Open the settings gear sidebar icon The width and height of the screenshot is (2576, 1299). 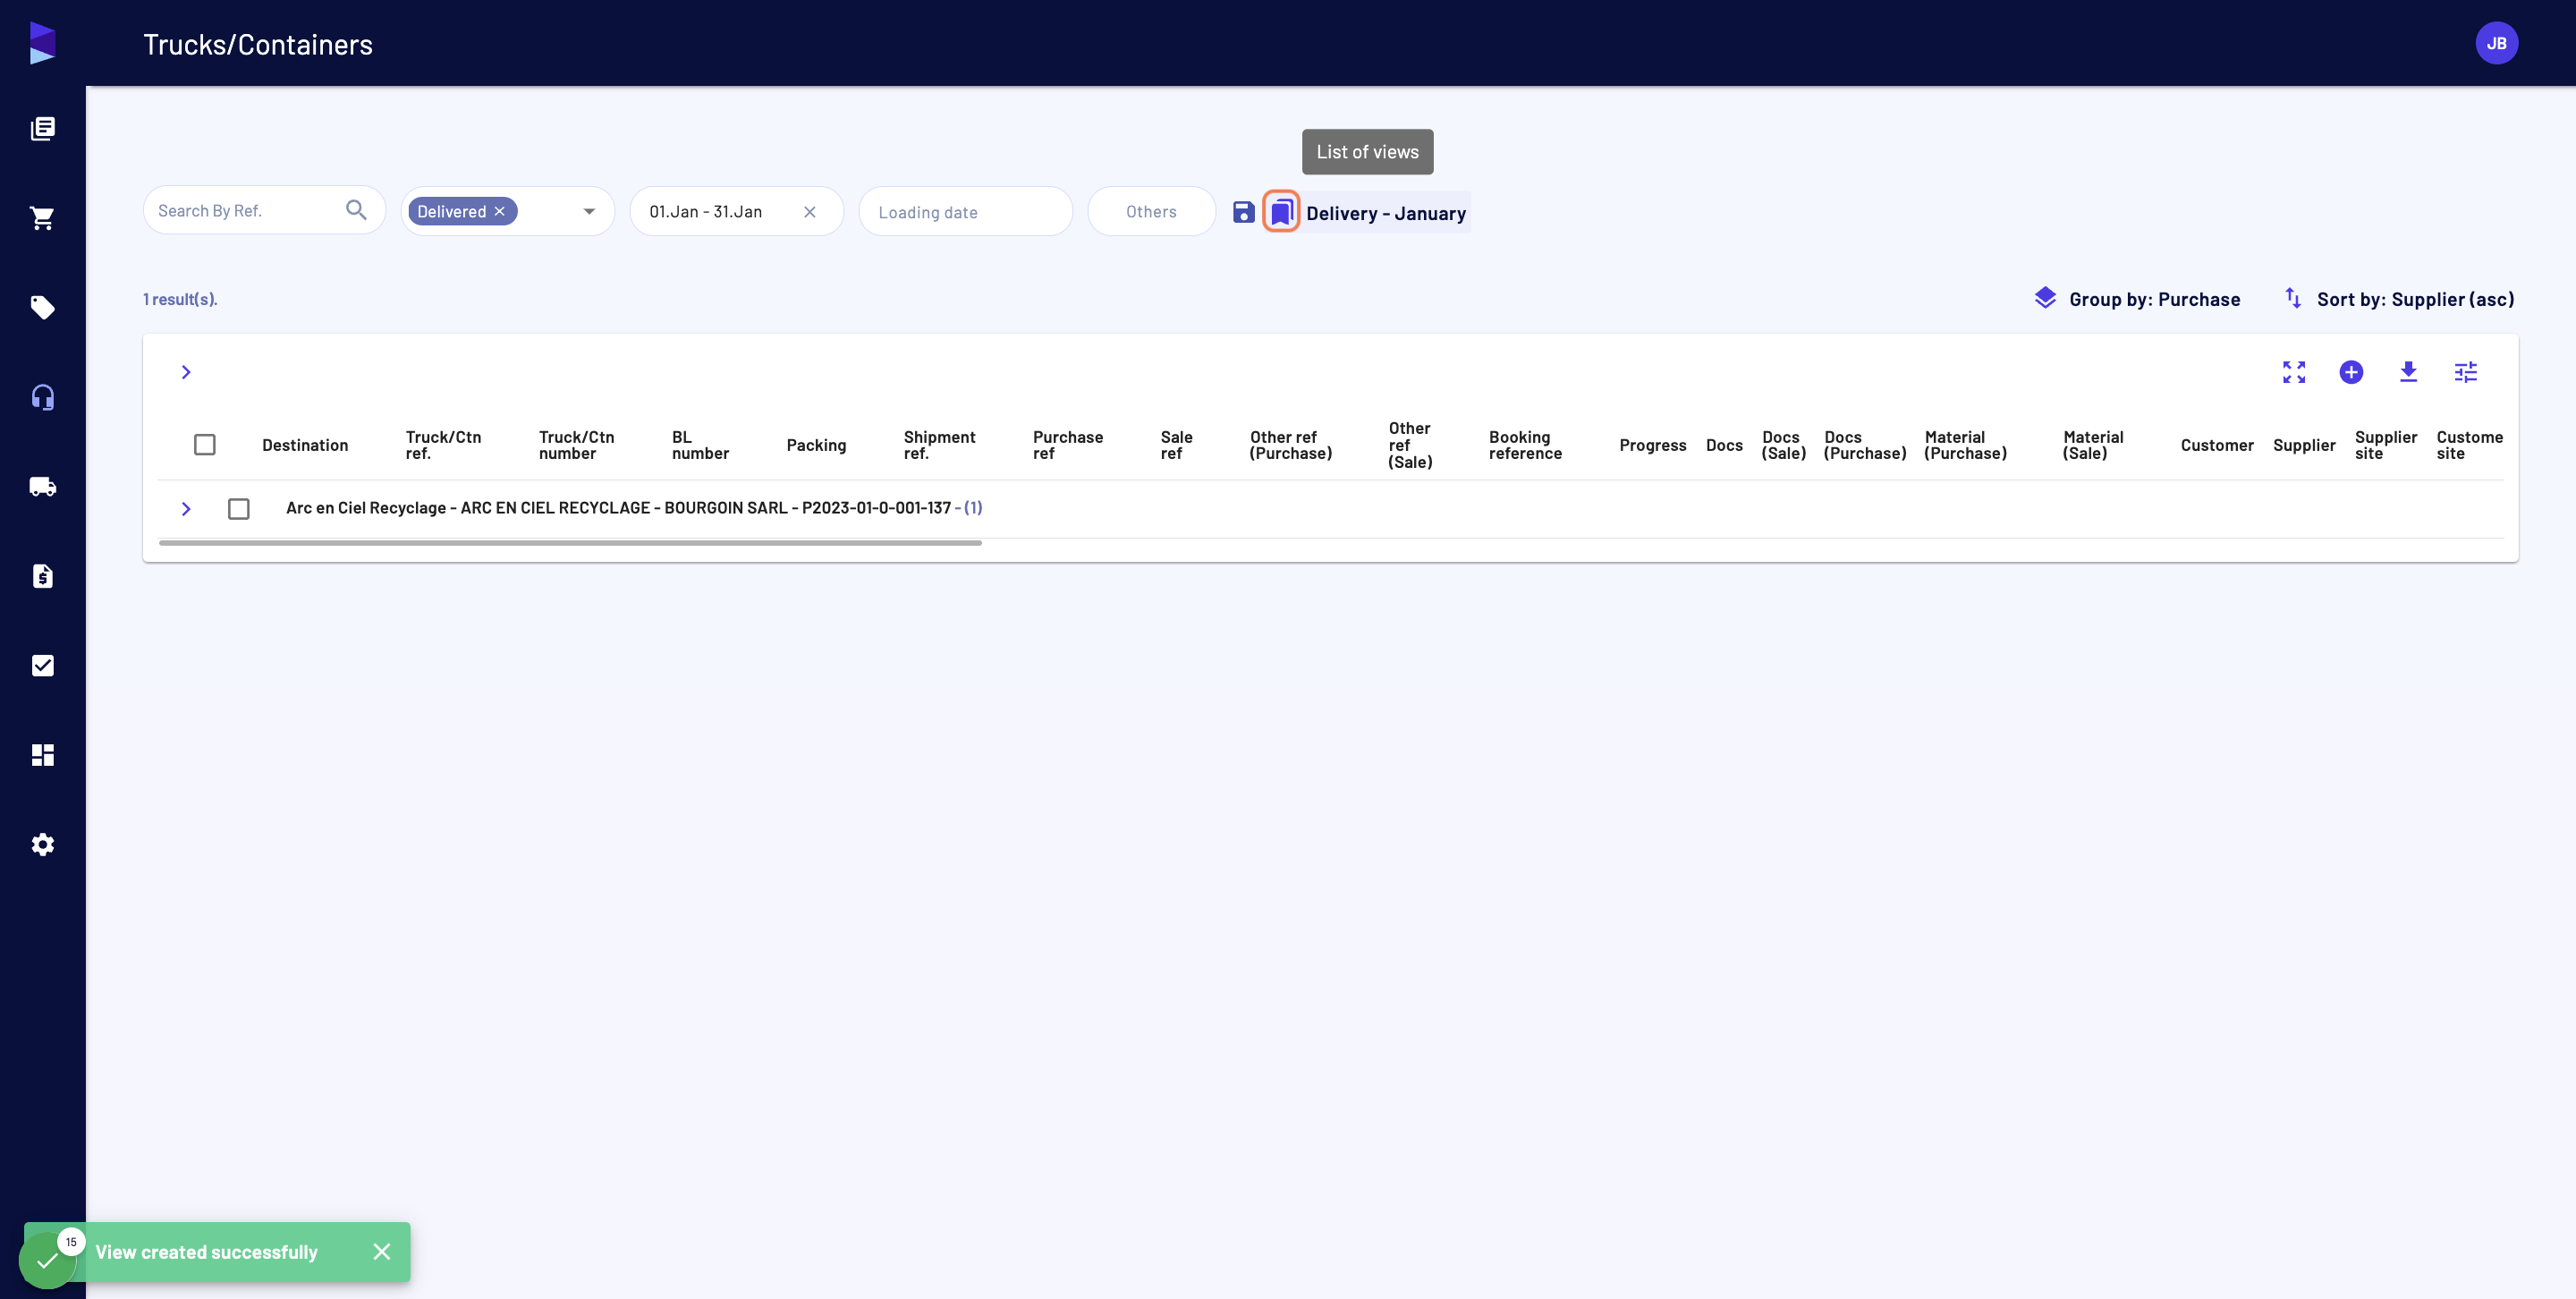tap(42, 844)
